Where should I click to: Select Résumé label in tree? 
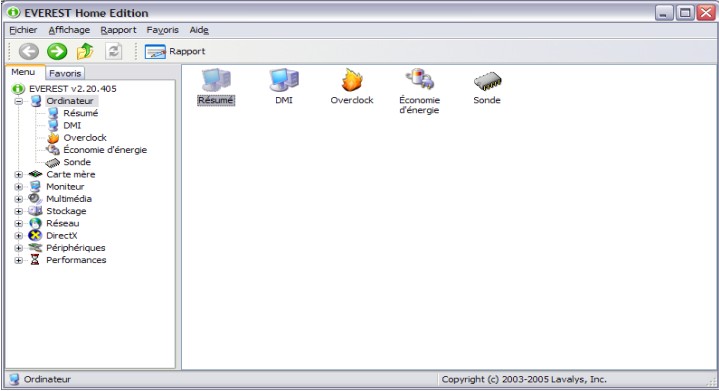81,113
